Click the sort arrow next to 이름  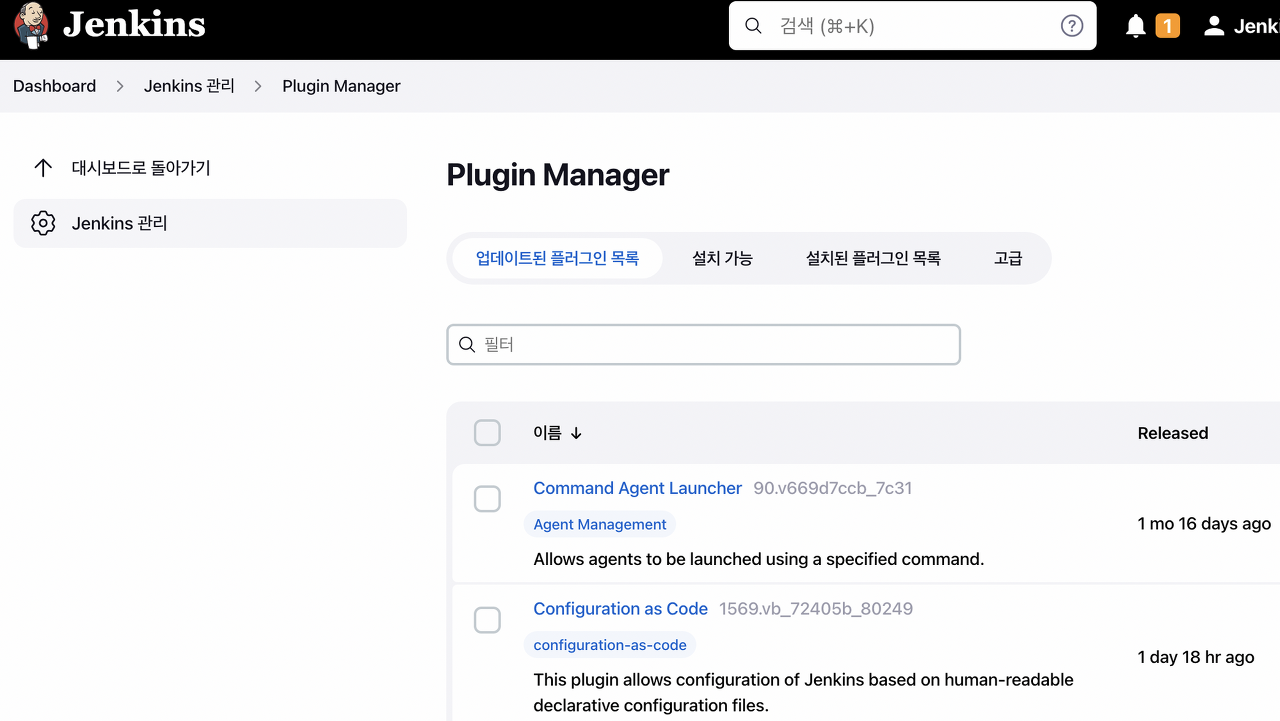576,434
